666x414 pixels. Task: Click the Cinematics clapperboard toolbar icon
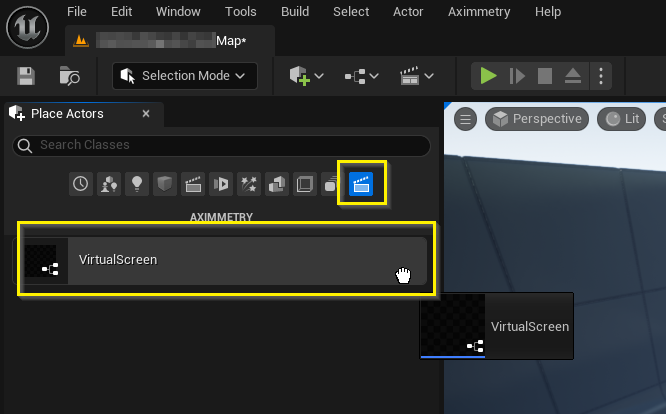coord(409,76)
